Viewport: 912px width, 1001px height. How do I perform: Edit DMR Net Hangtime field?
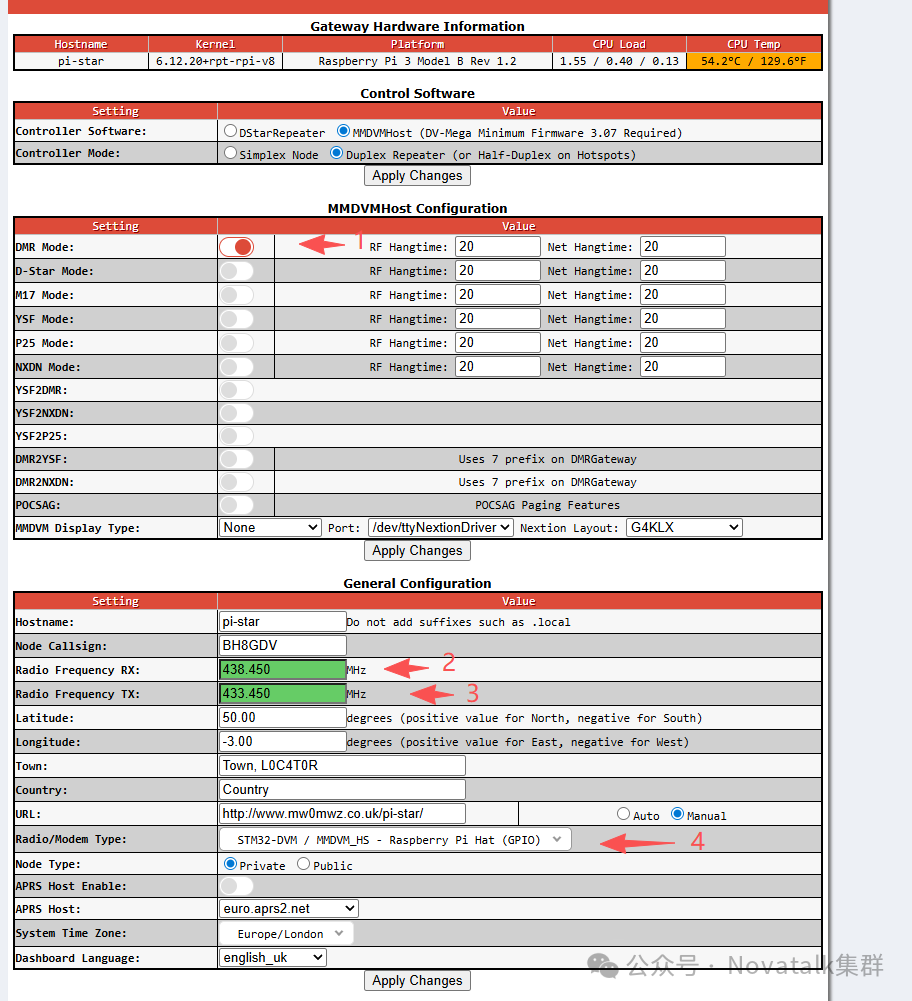tap(682, 246)
